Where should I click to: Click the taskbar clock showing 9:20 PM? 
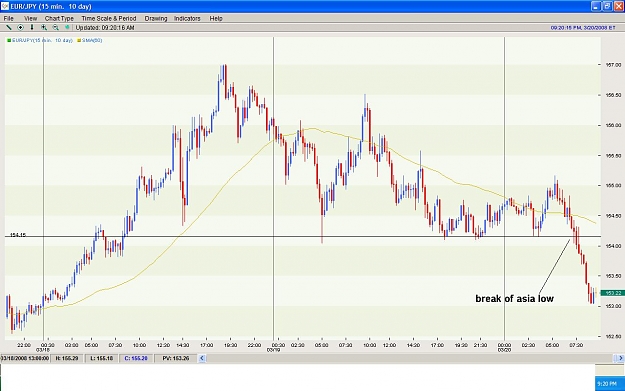pos(607,384)
